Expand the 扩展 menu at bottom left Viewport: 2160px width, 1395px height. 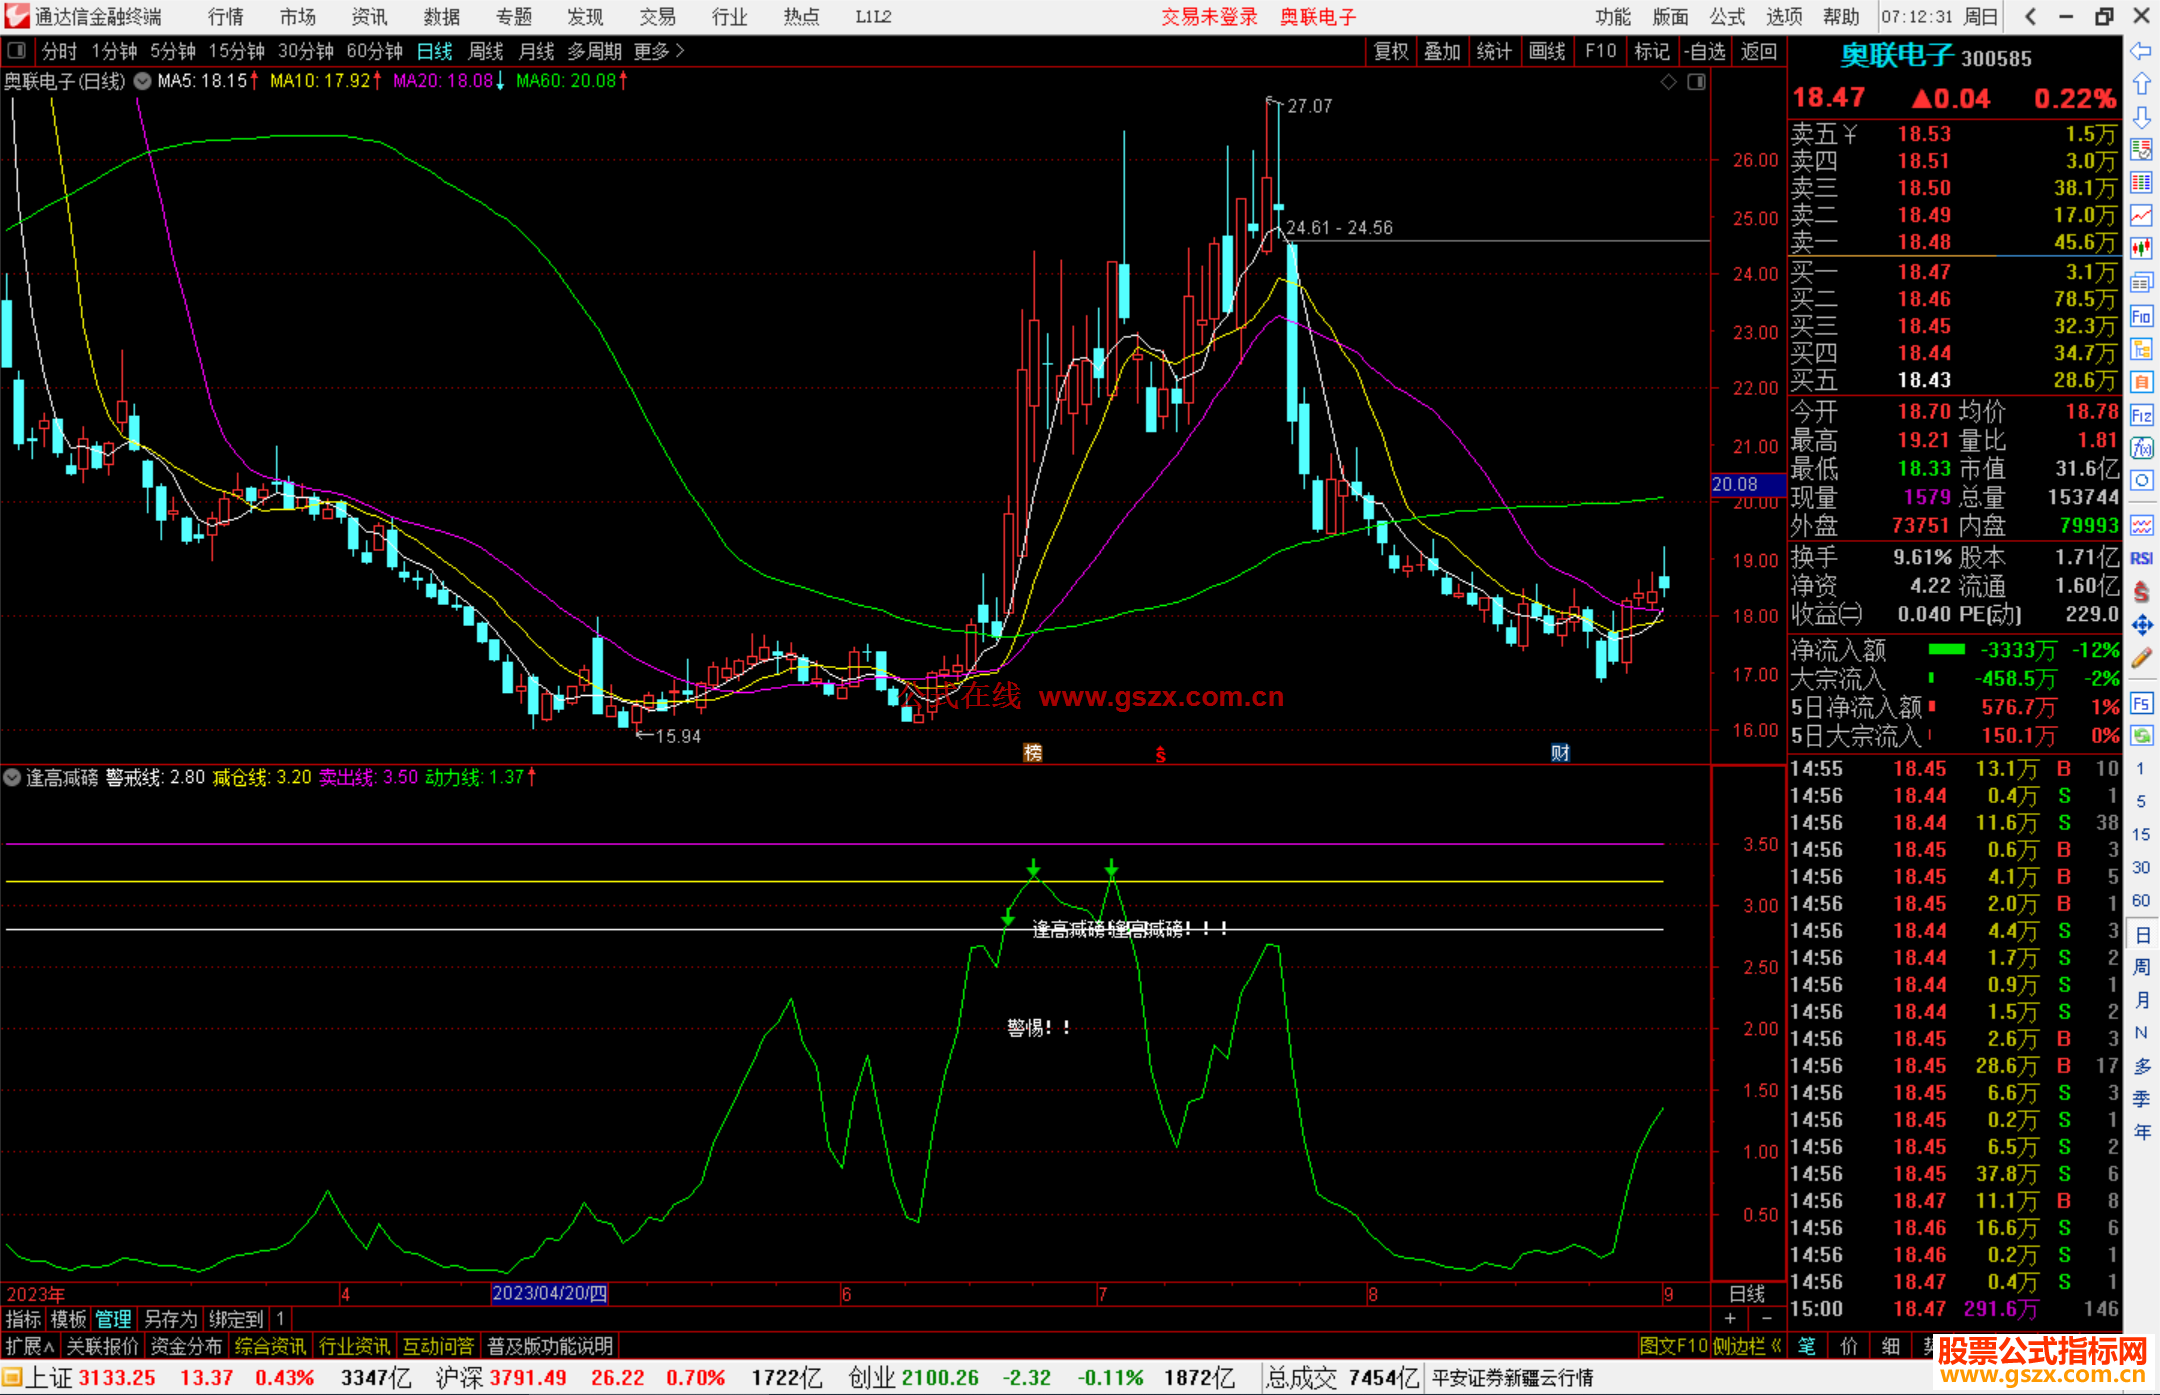pos(28,1346)
